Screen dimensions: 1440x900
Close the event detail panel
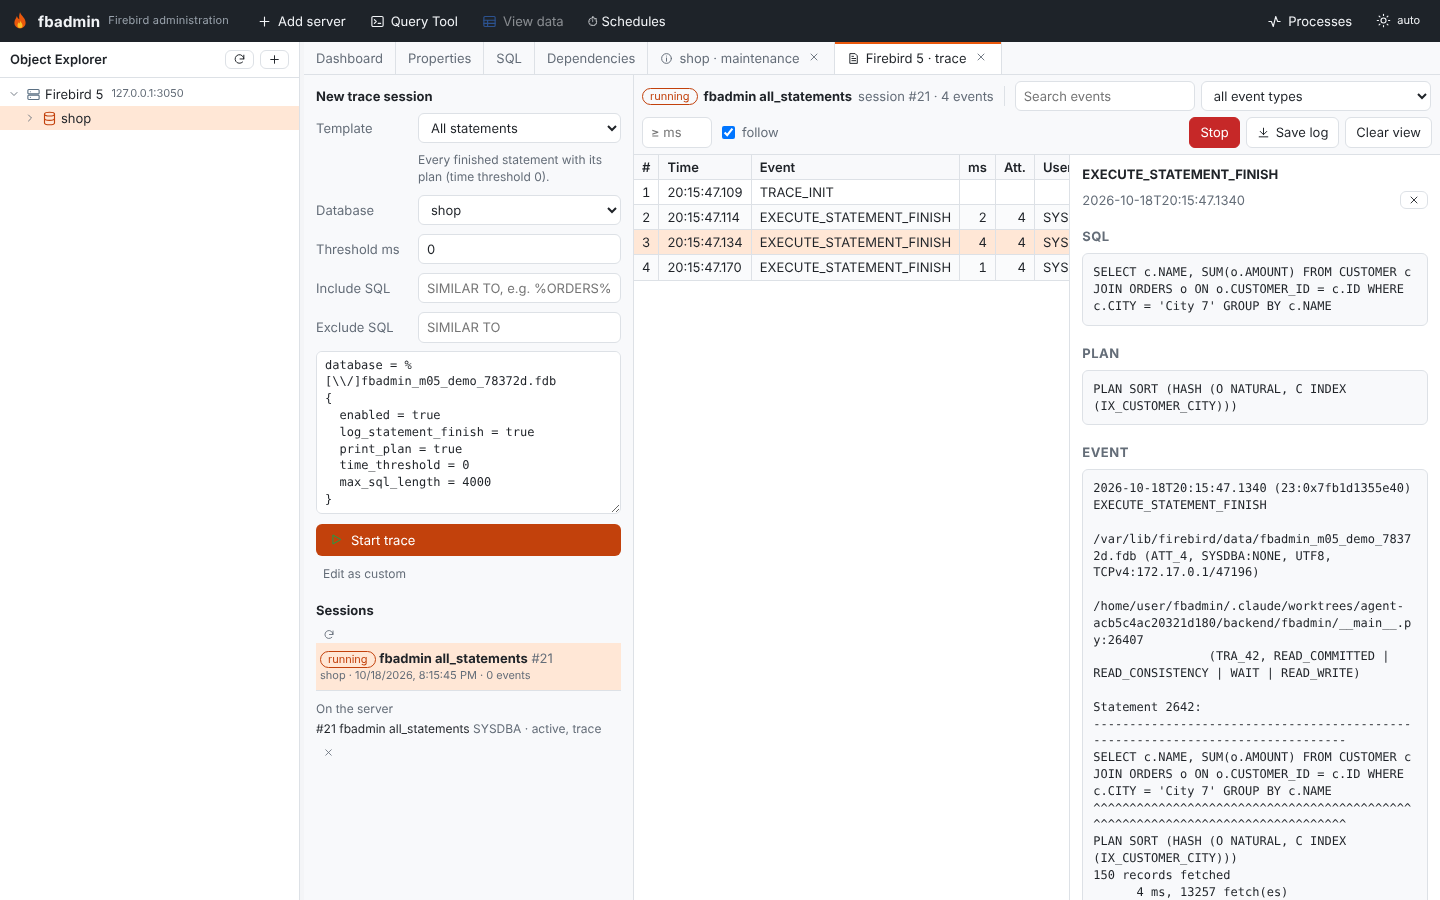click(x=1414, y=200)
